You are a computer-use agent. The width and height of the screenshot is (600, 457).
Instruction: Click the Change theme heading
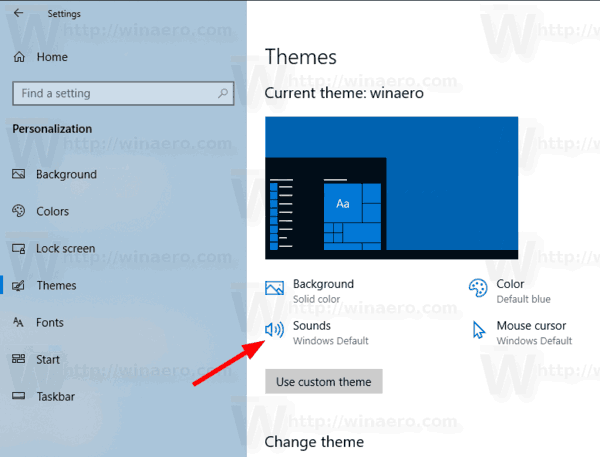point(314,442)
